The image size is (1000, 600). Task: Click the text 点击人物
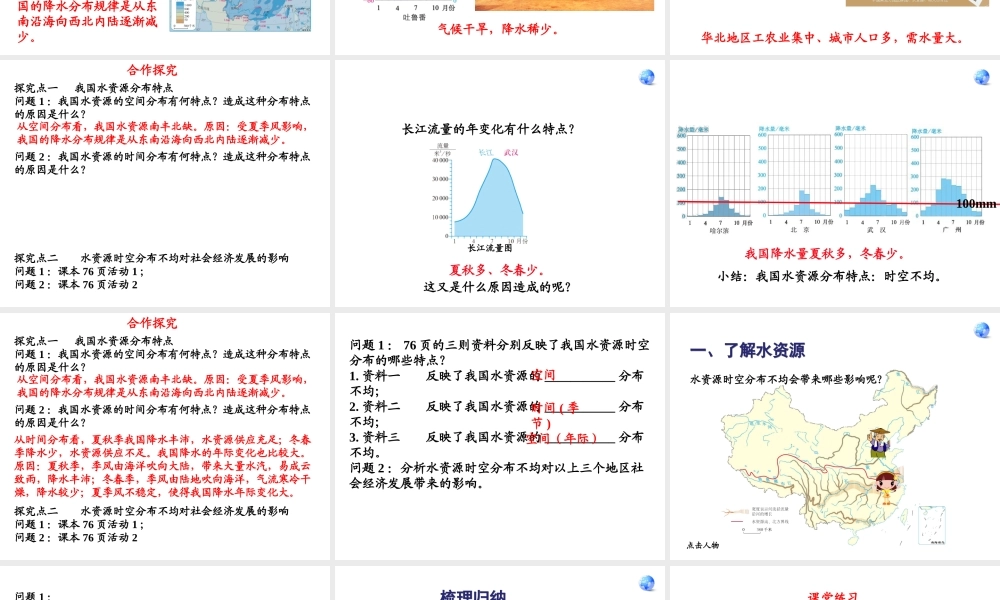[703, 545]
